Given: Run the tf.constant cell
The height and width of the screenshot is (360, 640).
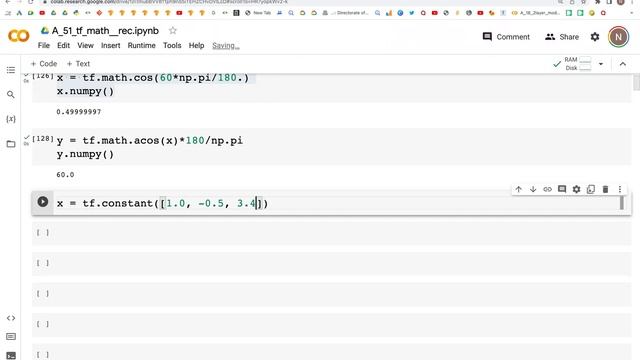Looking at the screenshot, I should pos(42,202).
